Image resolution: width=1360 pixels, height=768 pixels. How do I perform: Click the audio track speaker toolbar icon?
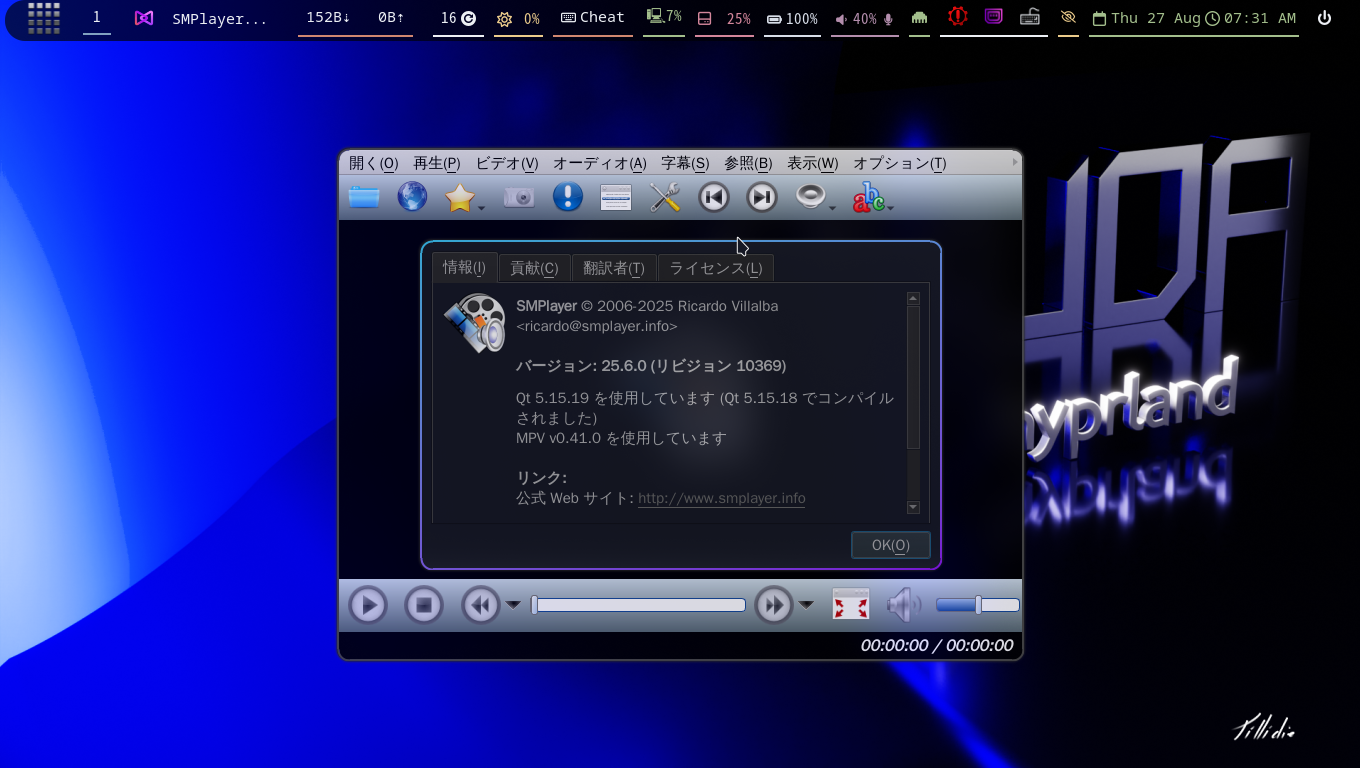[x=810, y=197]
